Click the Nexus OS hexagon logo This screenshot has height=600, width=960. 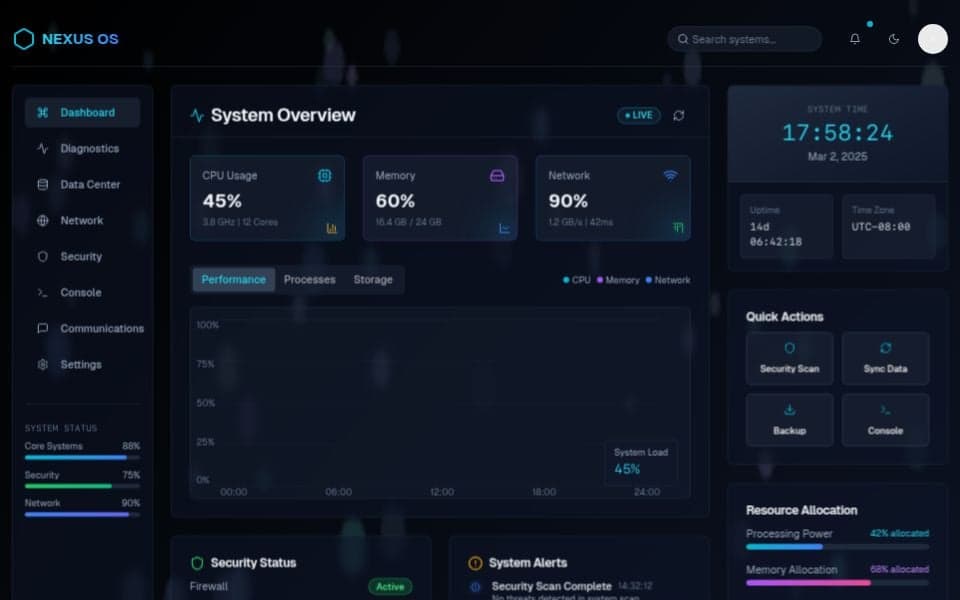coord(23,39)
